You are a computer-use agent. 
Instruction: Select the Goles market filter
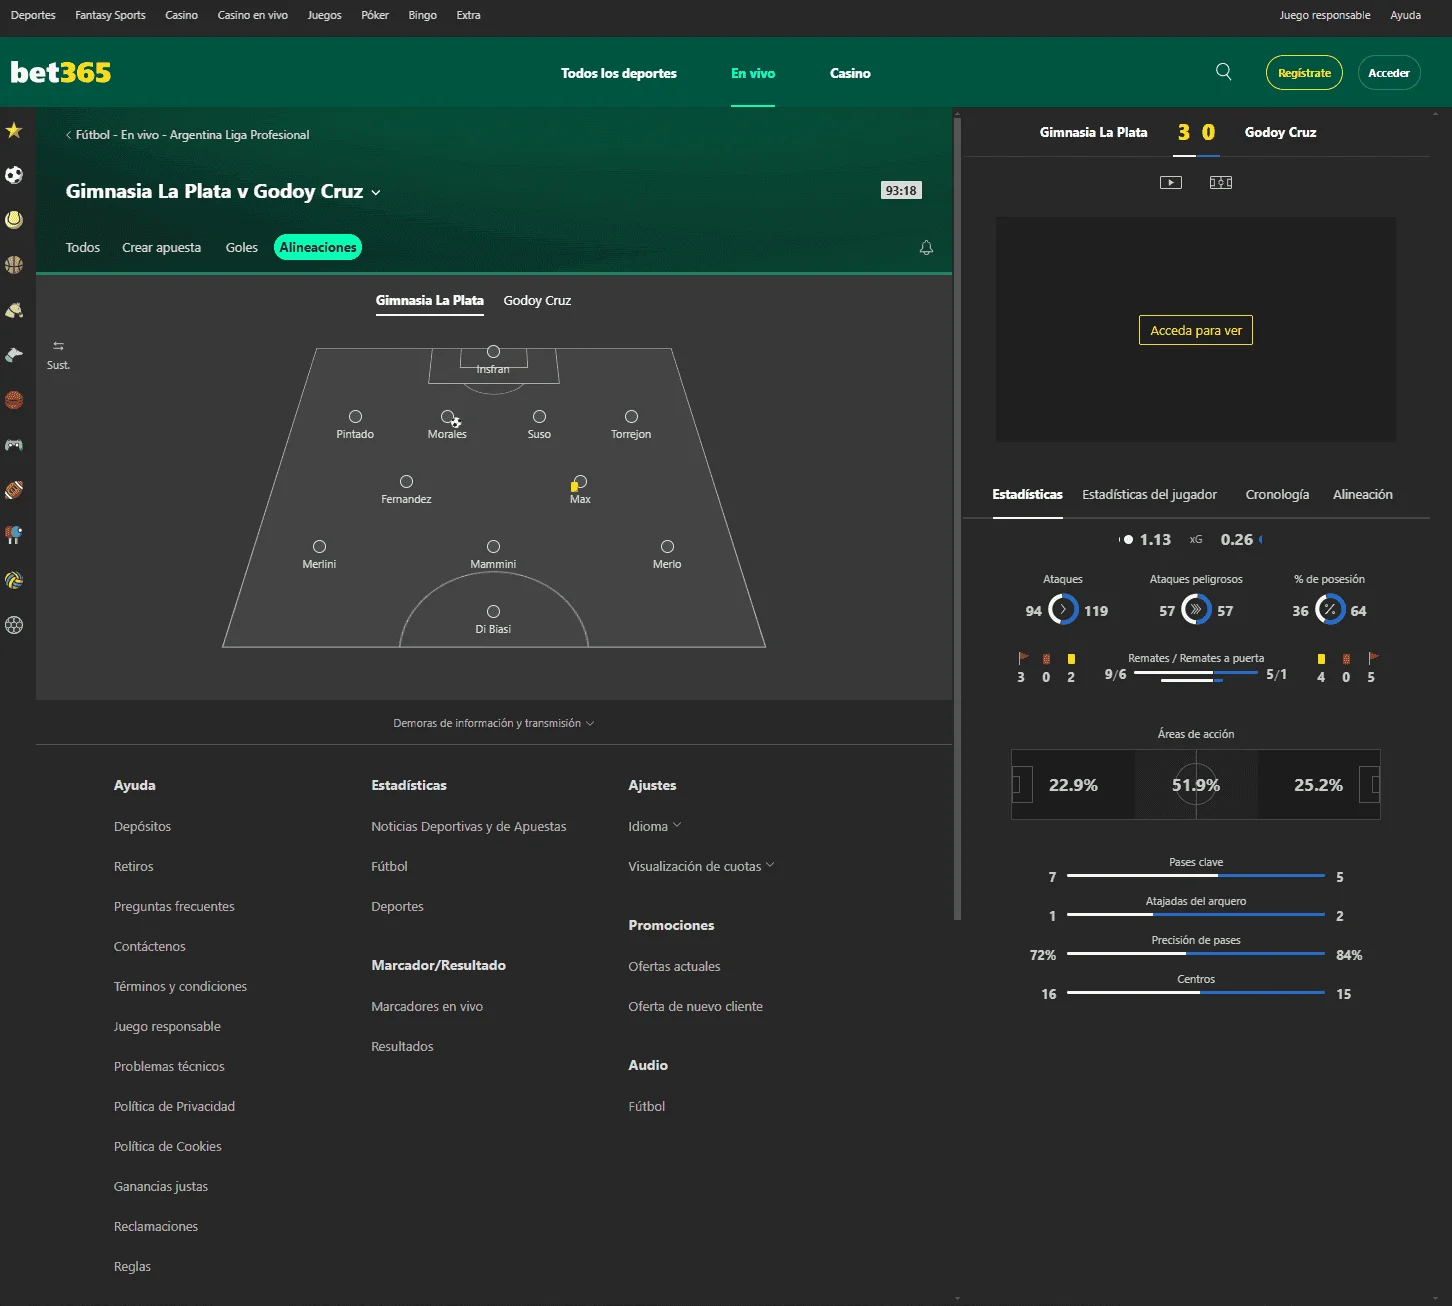[242, 248]
